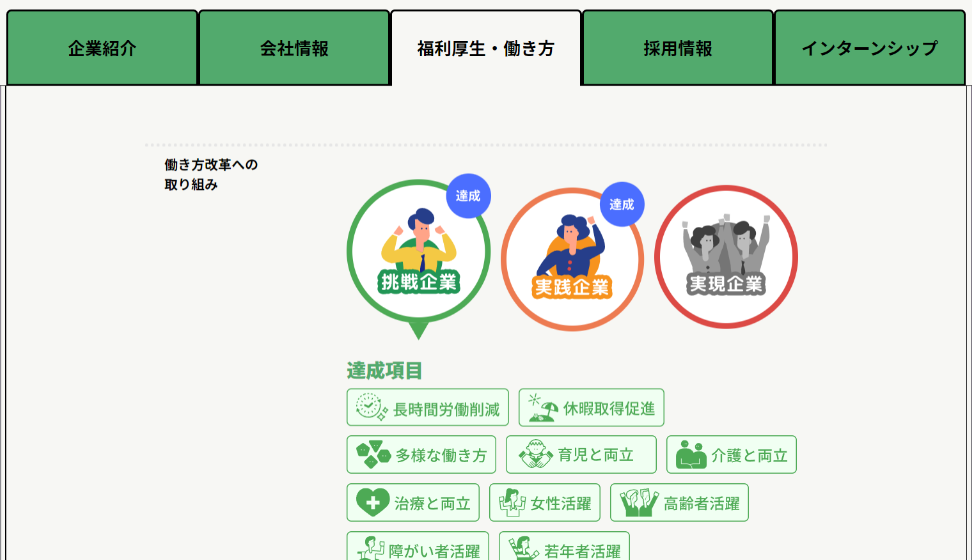Open the 企業紹介 tab

tap(102, 48)
